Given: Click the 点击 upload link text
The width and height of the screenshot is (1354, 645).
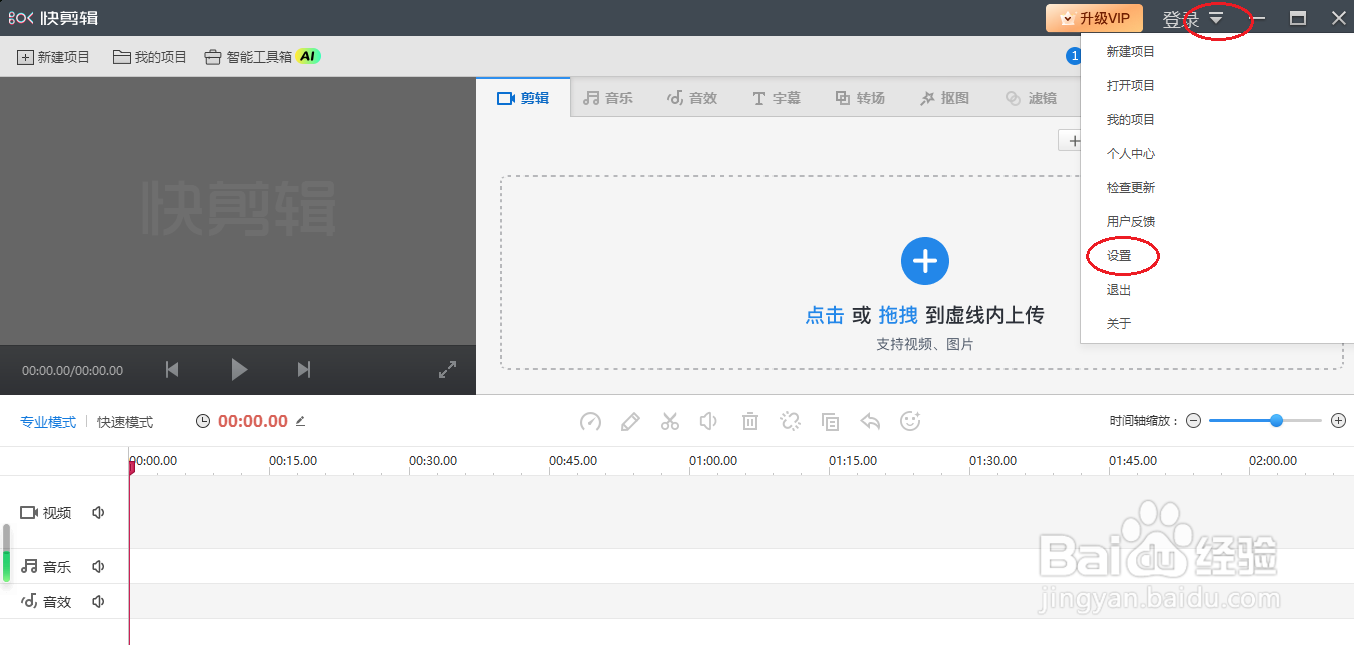Looking at the screenshot, I should pyautogui.click(x=825, y=316).
